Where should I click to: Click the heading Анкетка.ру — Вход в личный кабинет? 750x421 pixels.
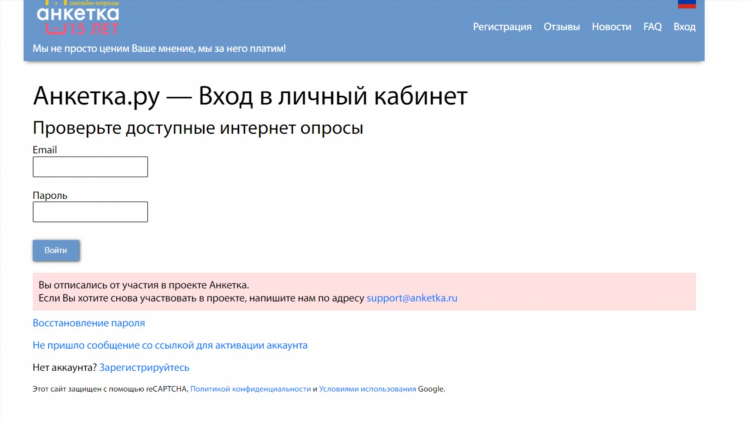(250, 96)
